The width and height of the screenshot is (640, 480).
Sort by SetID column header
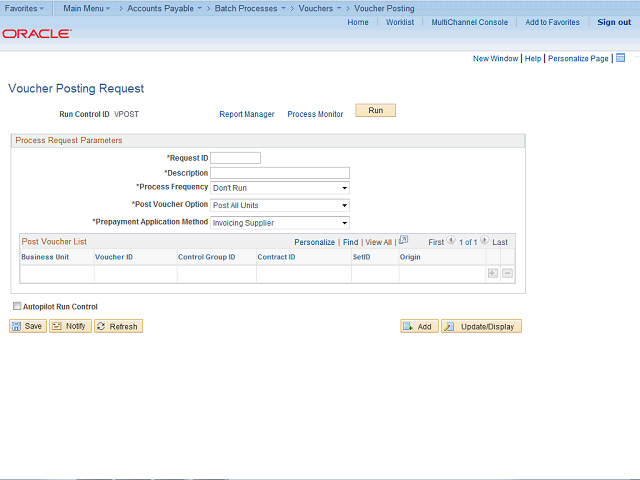point(361,257)
